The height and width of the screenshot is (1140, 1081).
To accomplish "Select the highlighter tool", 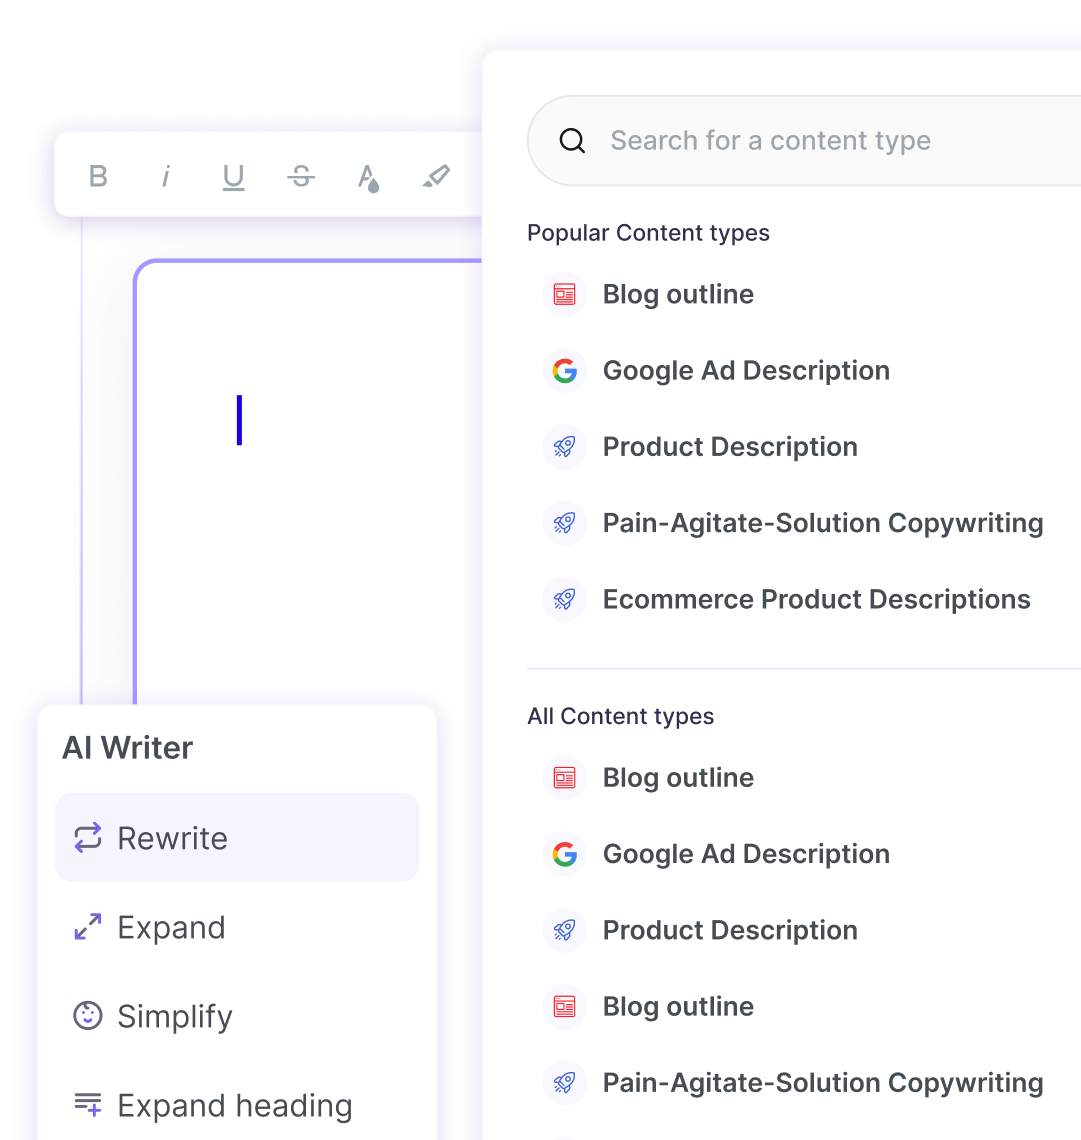I will click(436, 177).
